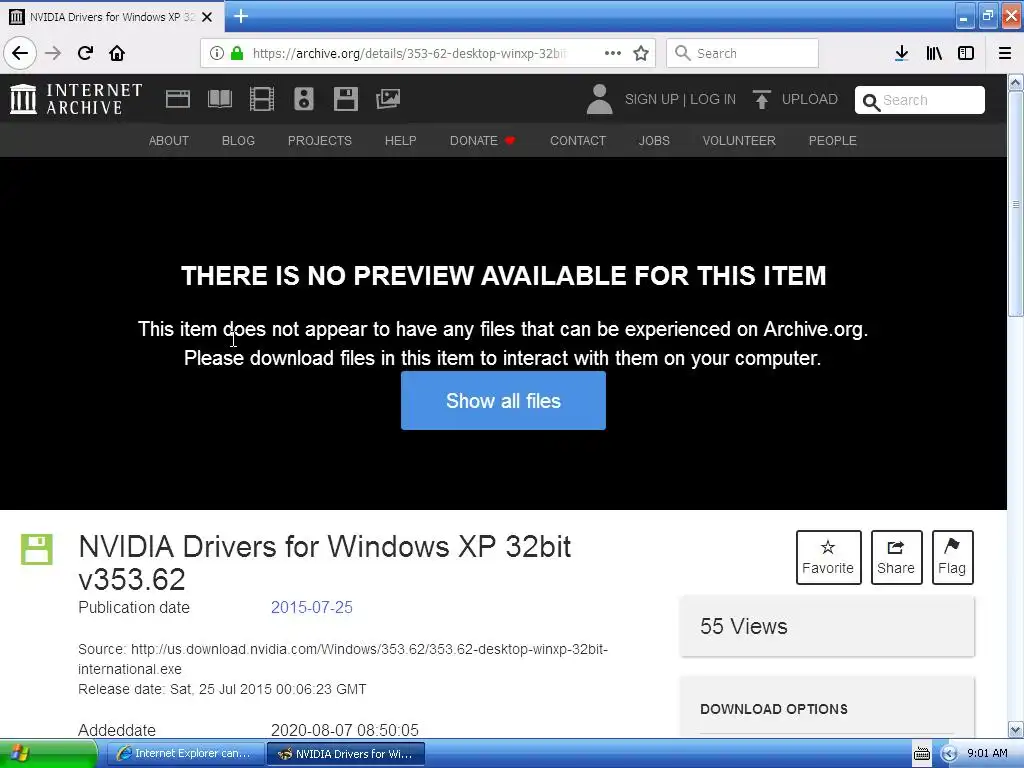Toggle the browser sidebar icon
The width and height of the screenshot is (1024, 768).
(966, 53)
